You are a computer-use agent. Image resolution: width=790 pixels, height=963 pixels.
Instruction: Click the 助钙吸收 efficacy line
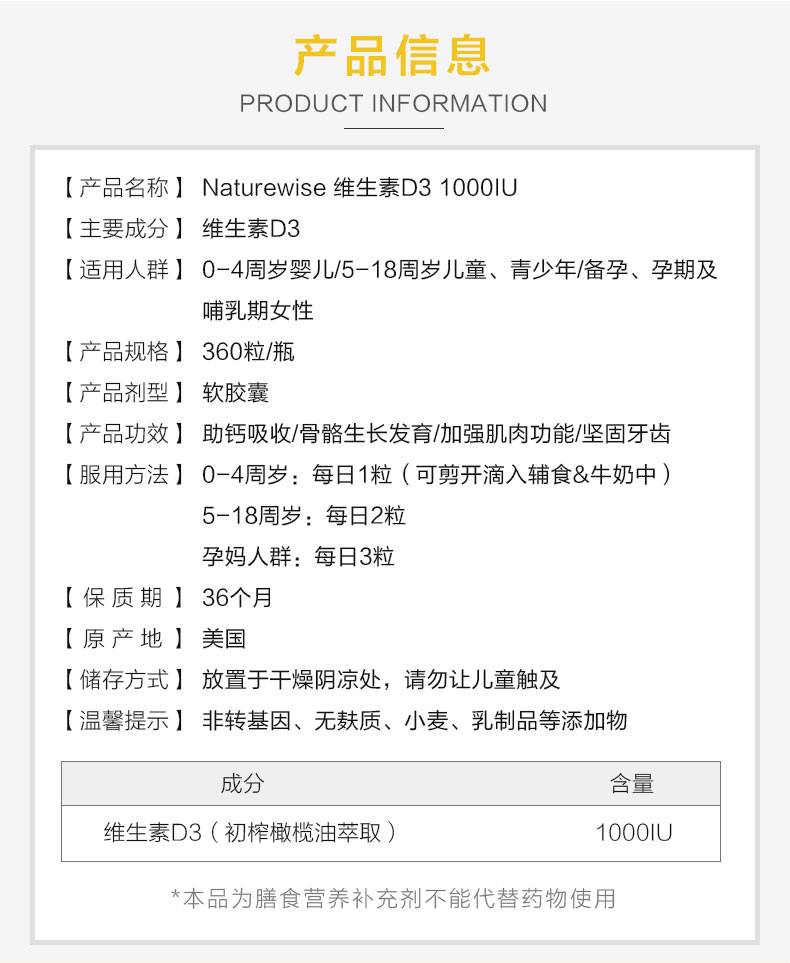(436, 433)
